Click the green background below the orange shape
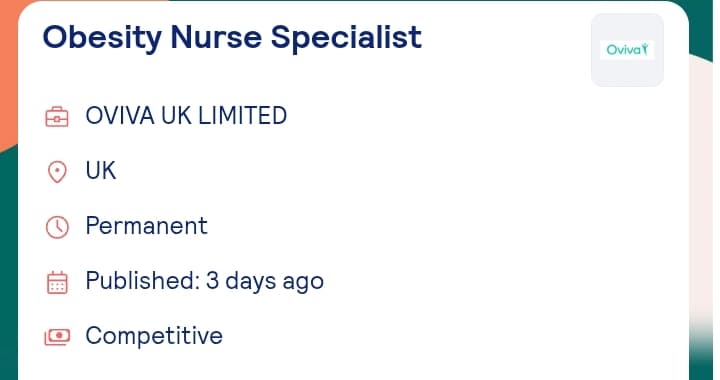 (8, 266)
